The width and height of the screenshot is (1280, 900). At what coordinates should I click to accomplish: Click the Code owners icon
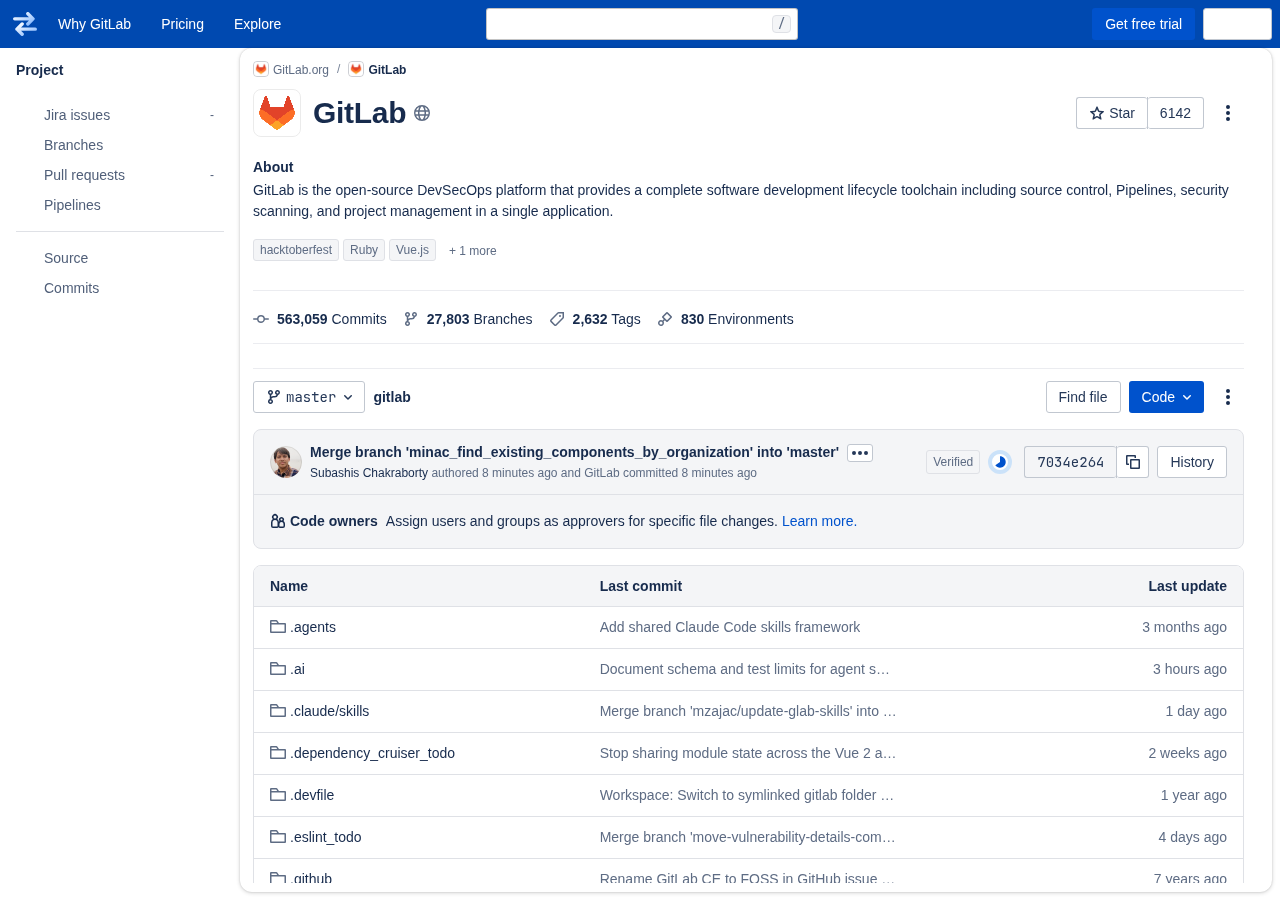[x=278, y=521]
